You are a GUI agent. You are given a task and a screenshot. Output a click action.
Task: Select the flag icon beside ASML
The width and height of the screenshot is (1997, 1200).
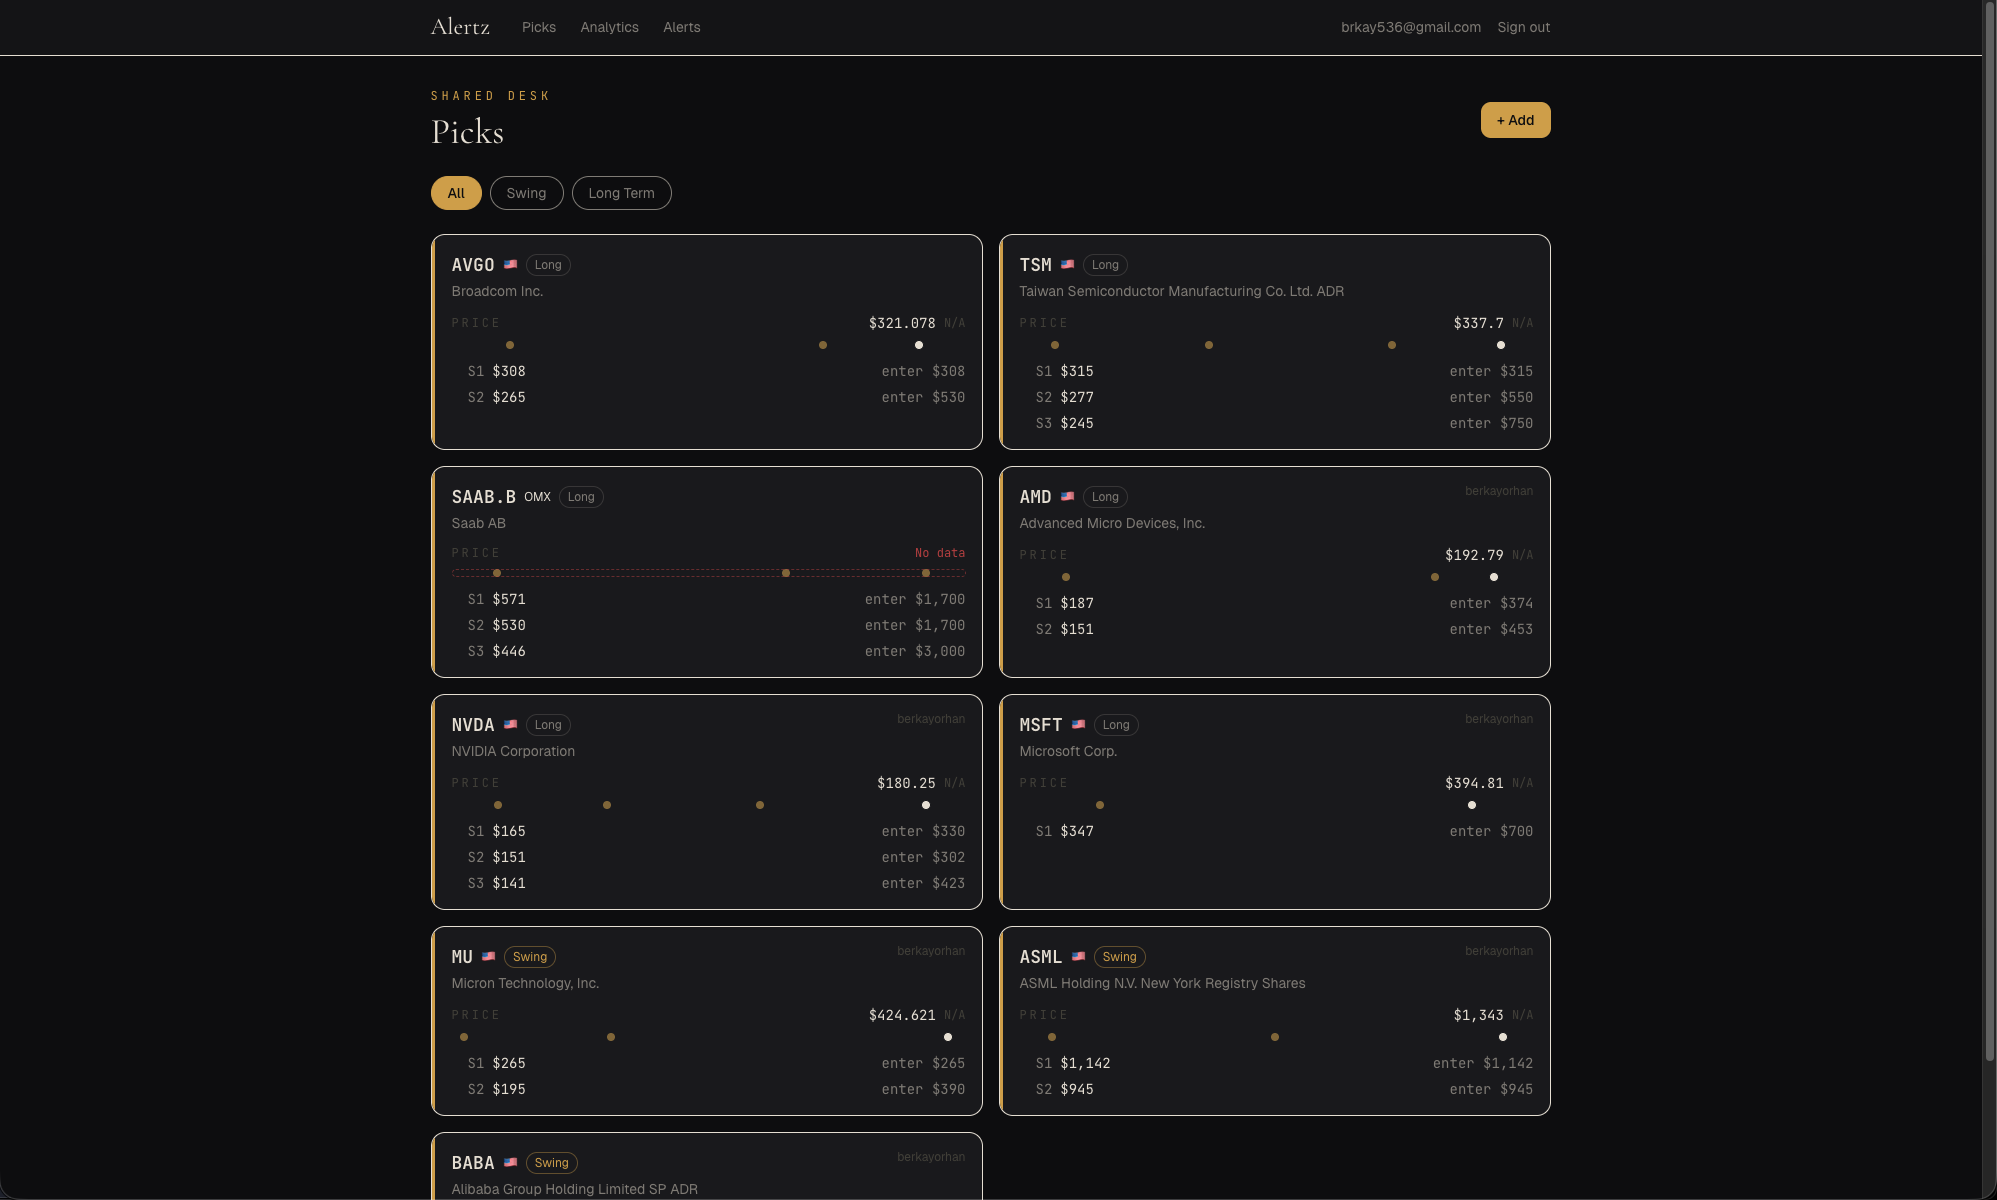[x=1079, y=957]
